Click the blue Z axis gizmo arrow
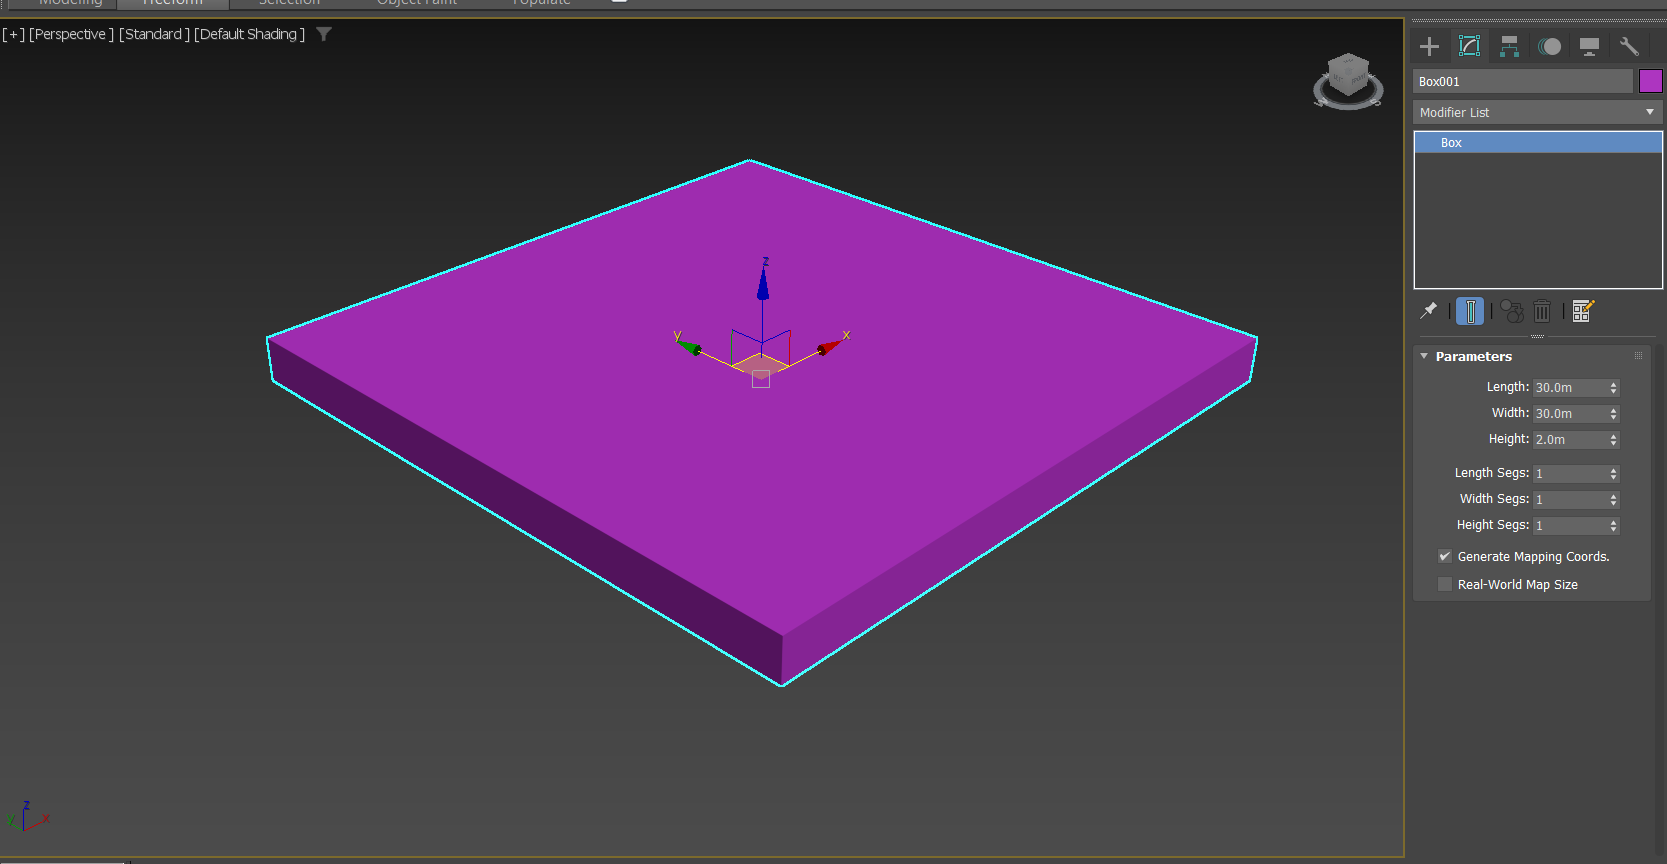The image size is (1667, 864). click(763, 283)
